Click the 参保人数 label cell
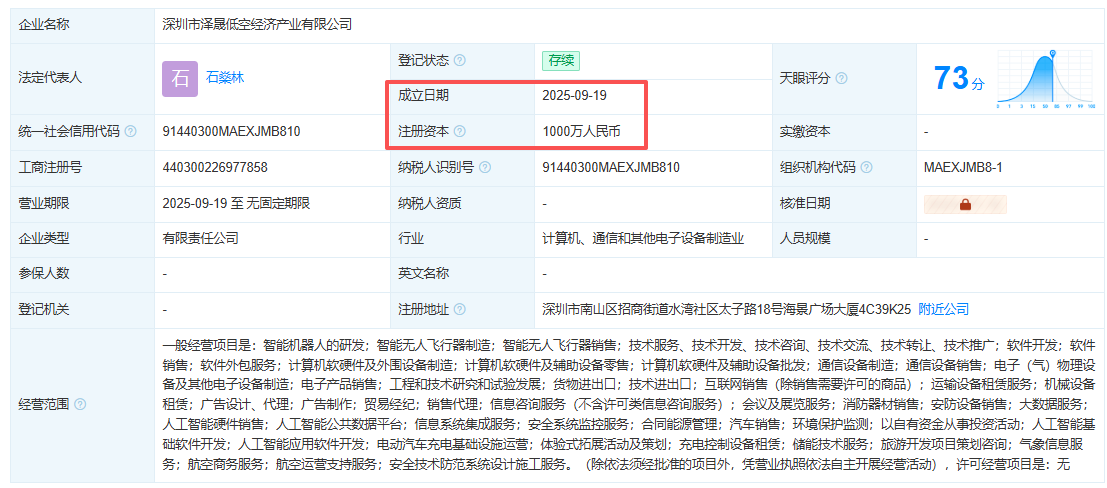 (x=83, y=274)
